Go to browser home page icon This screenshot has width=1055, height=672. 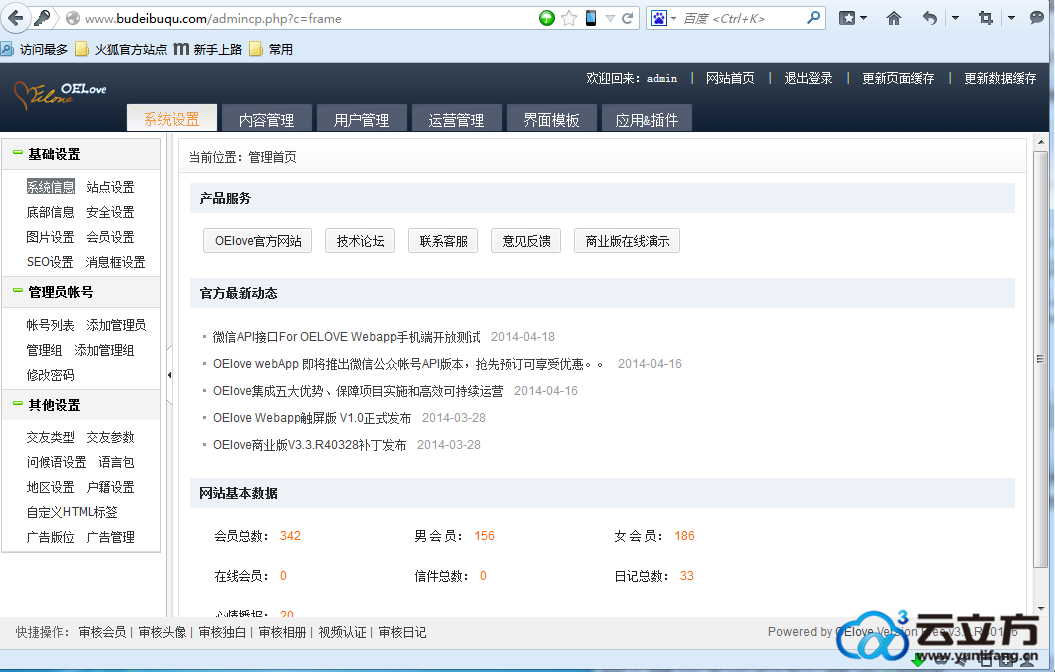[894, 18]
